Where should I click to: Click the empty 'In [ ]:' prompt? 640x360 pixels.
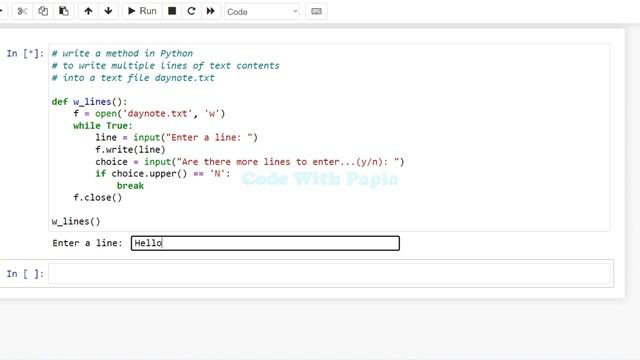[25, 274]
